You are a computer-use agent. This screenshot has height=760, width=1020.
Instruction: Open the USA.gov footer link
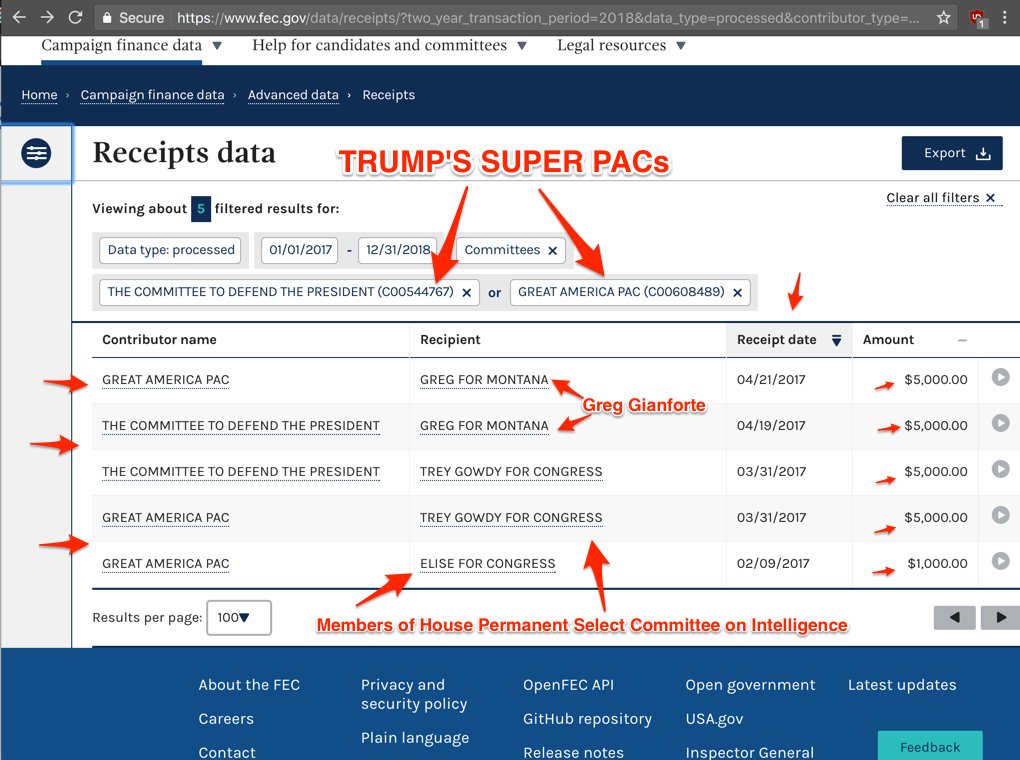coord(714,719)
